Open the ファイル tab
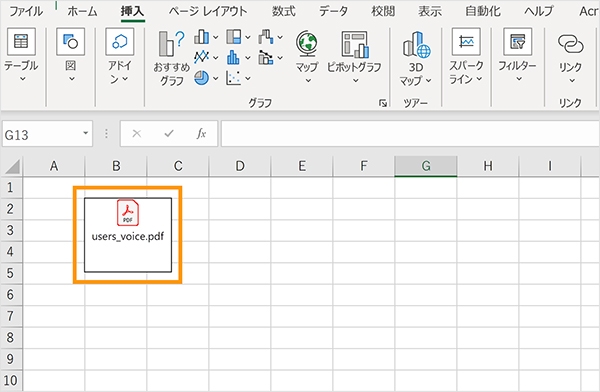The height and width of the screenshot is (392, 600). click(x=26, y=11)
